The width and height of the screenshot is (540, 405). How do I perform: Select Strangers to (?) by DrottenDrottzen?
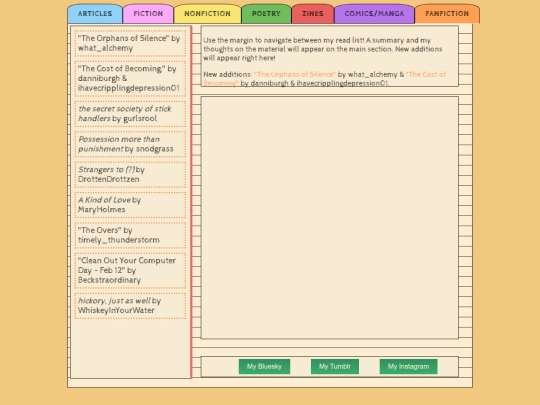tap(130, 174)
